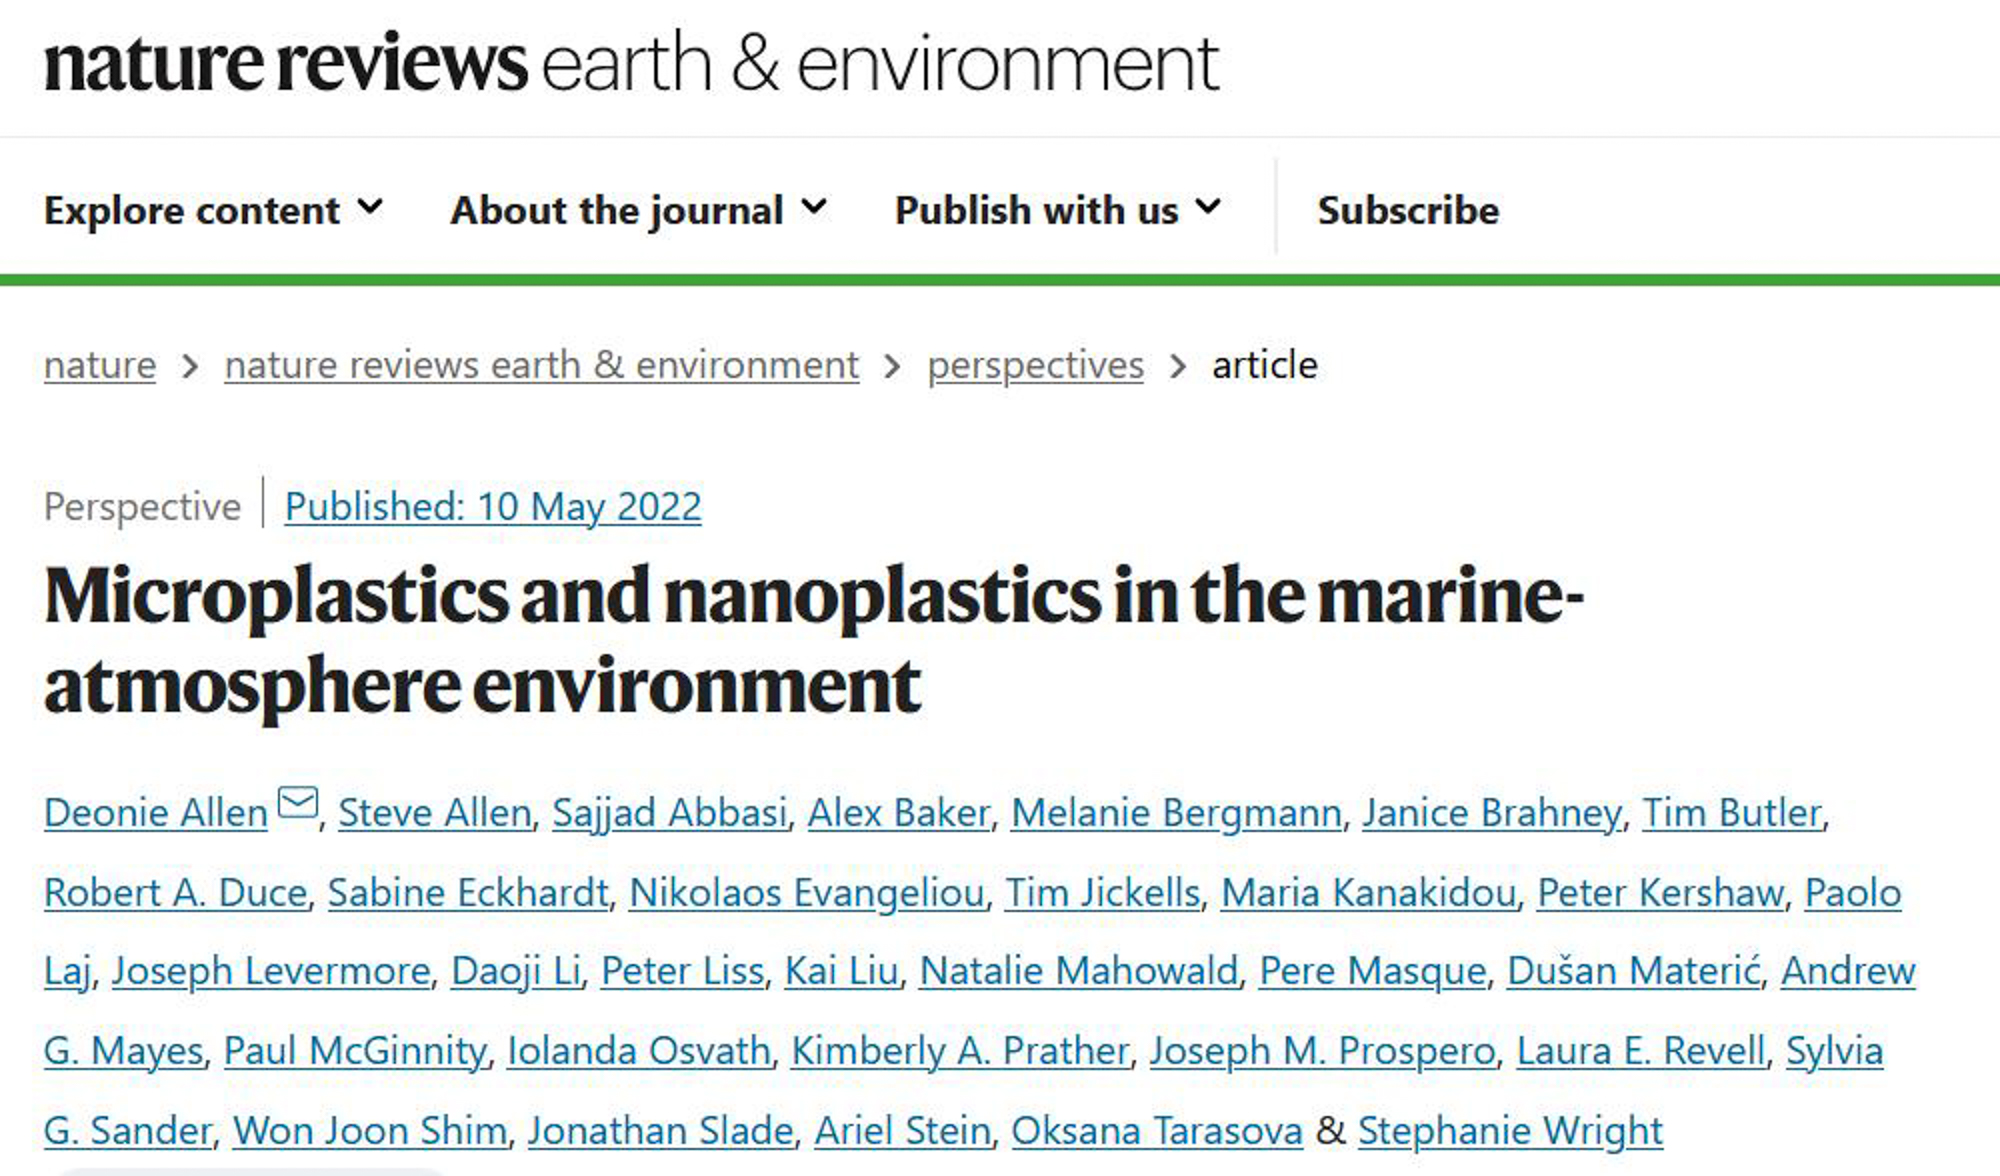
Task: Click the article title heading
Action: (x=812, y=640)
